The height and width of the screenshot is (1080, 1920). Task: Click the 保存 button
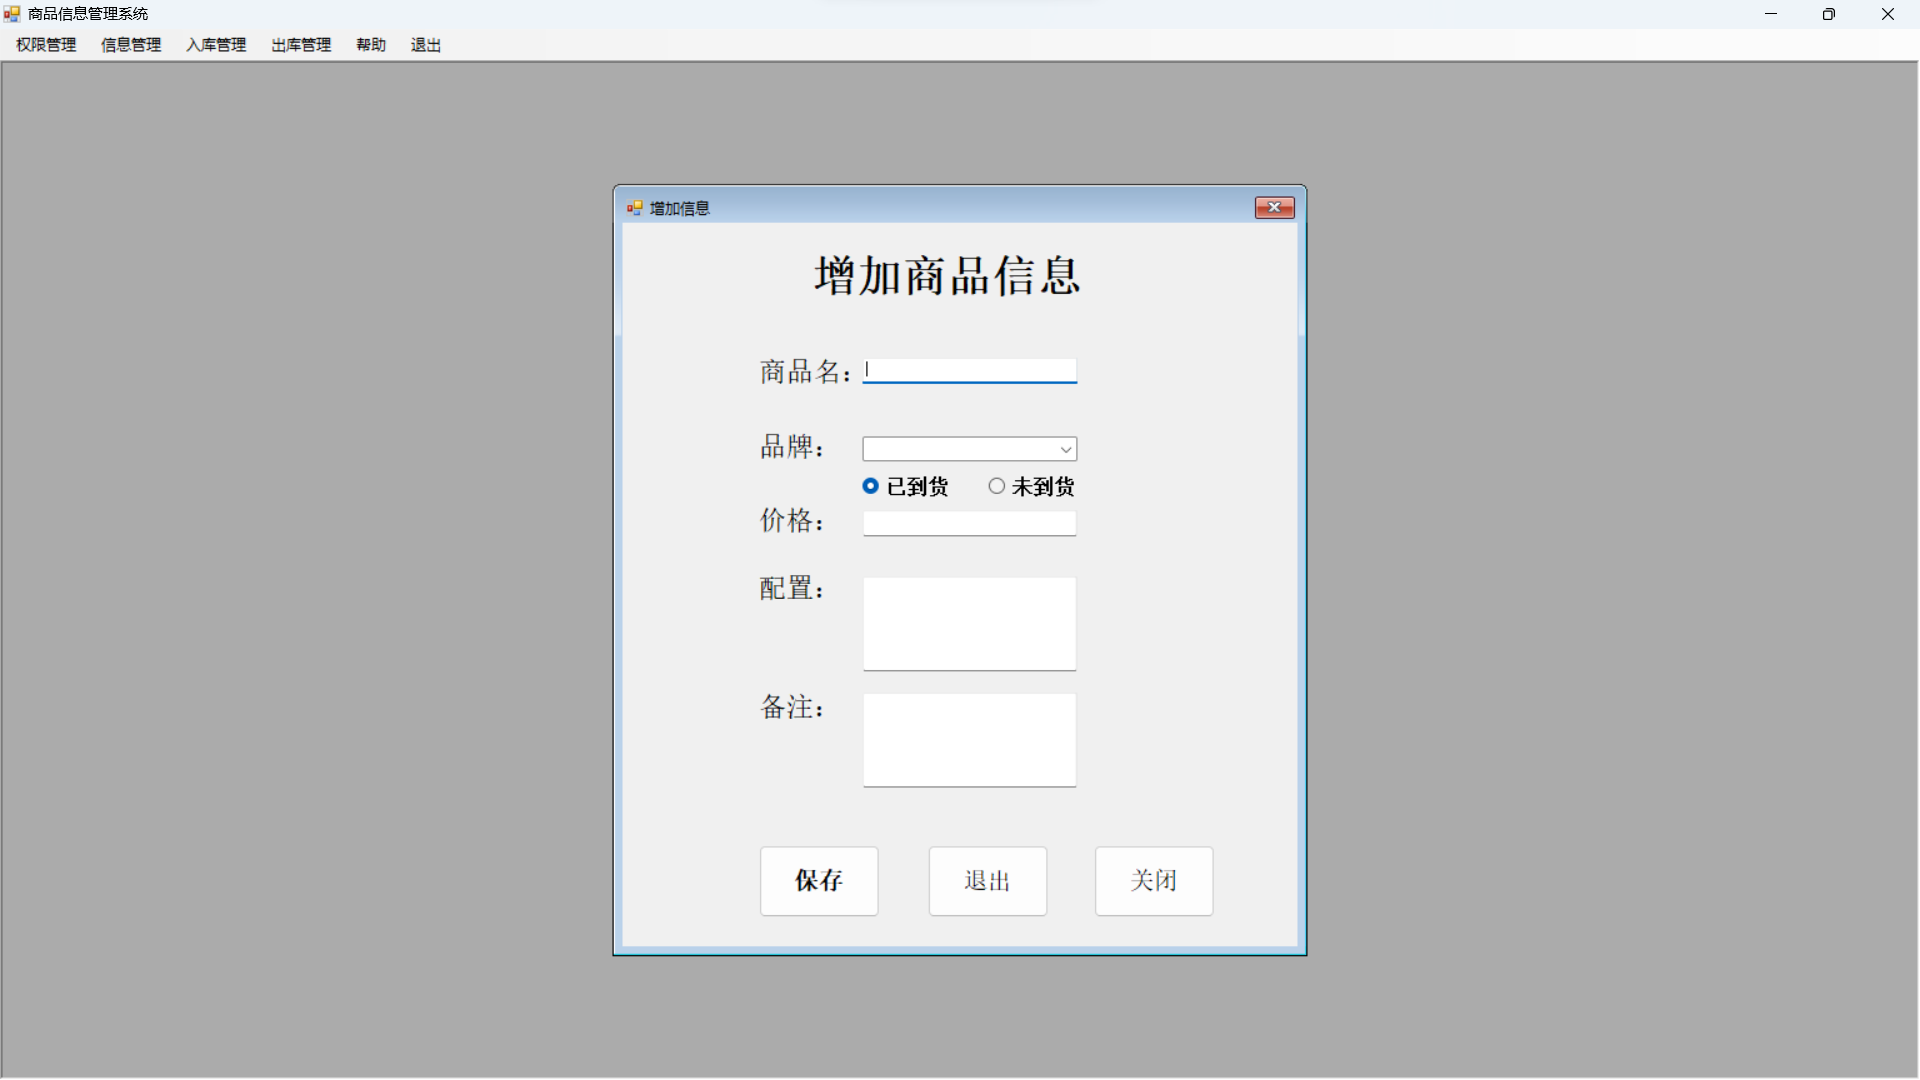(819, 881)
